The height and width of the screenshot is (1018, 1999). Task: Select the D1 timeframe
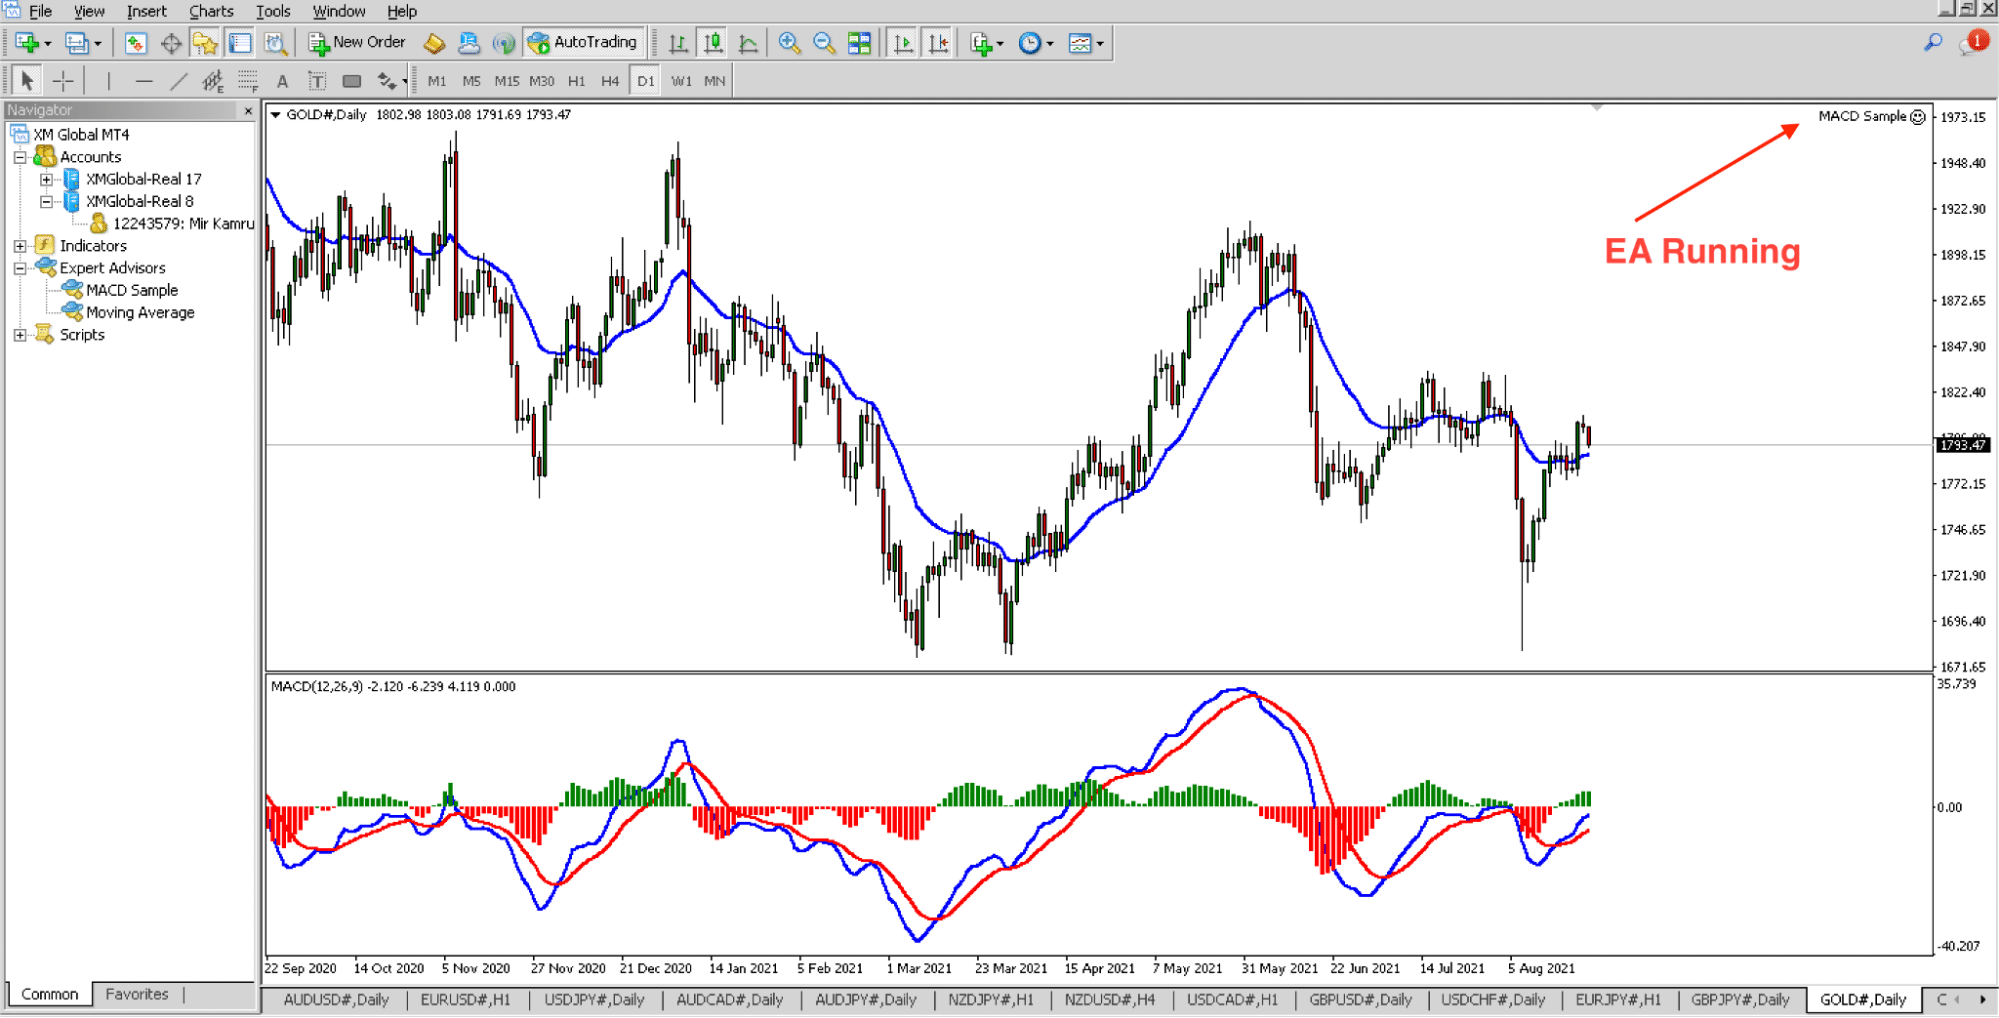(x=646, y=81)
